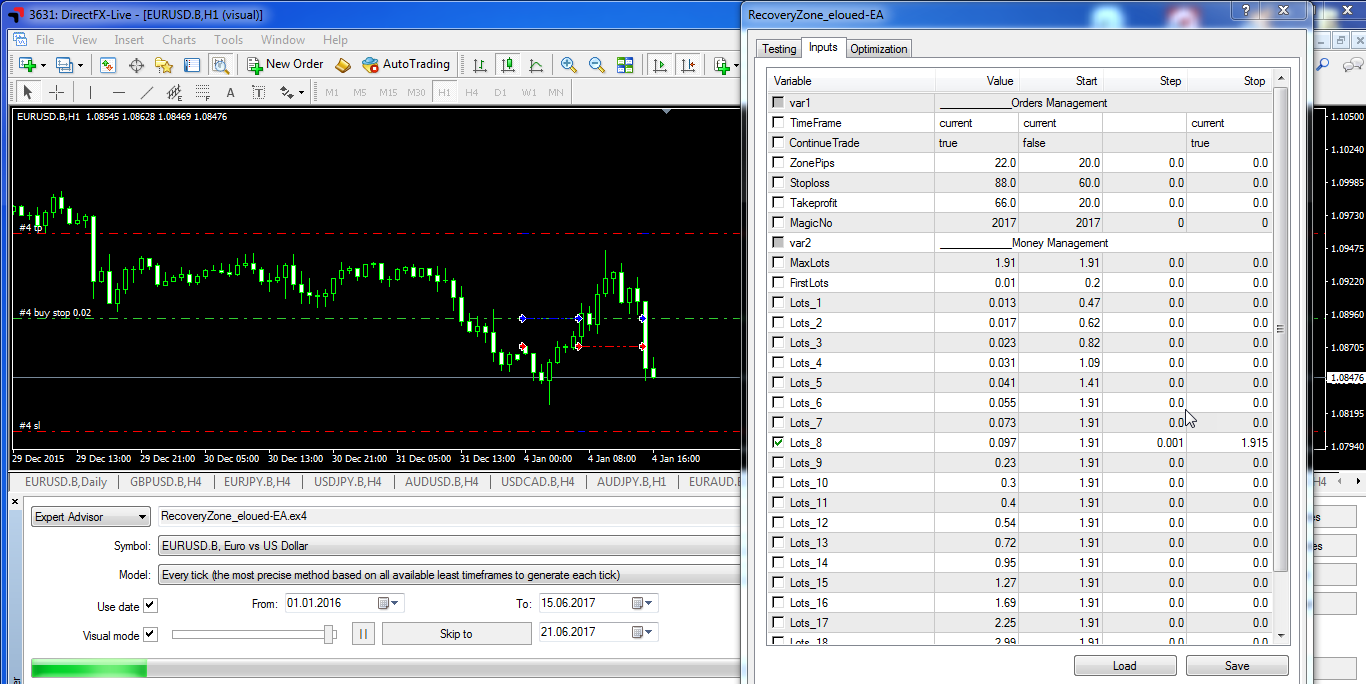
Task: Enable the ZonePips variable checkbox
Action: click(778, 162)
